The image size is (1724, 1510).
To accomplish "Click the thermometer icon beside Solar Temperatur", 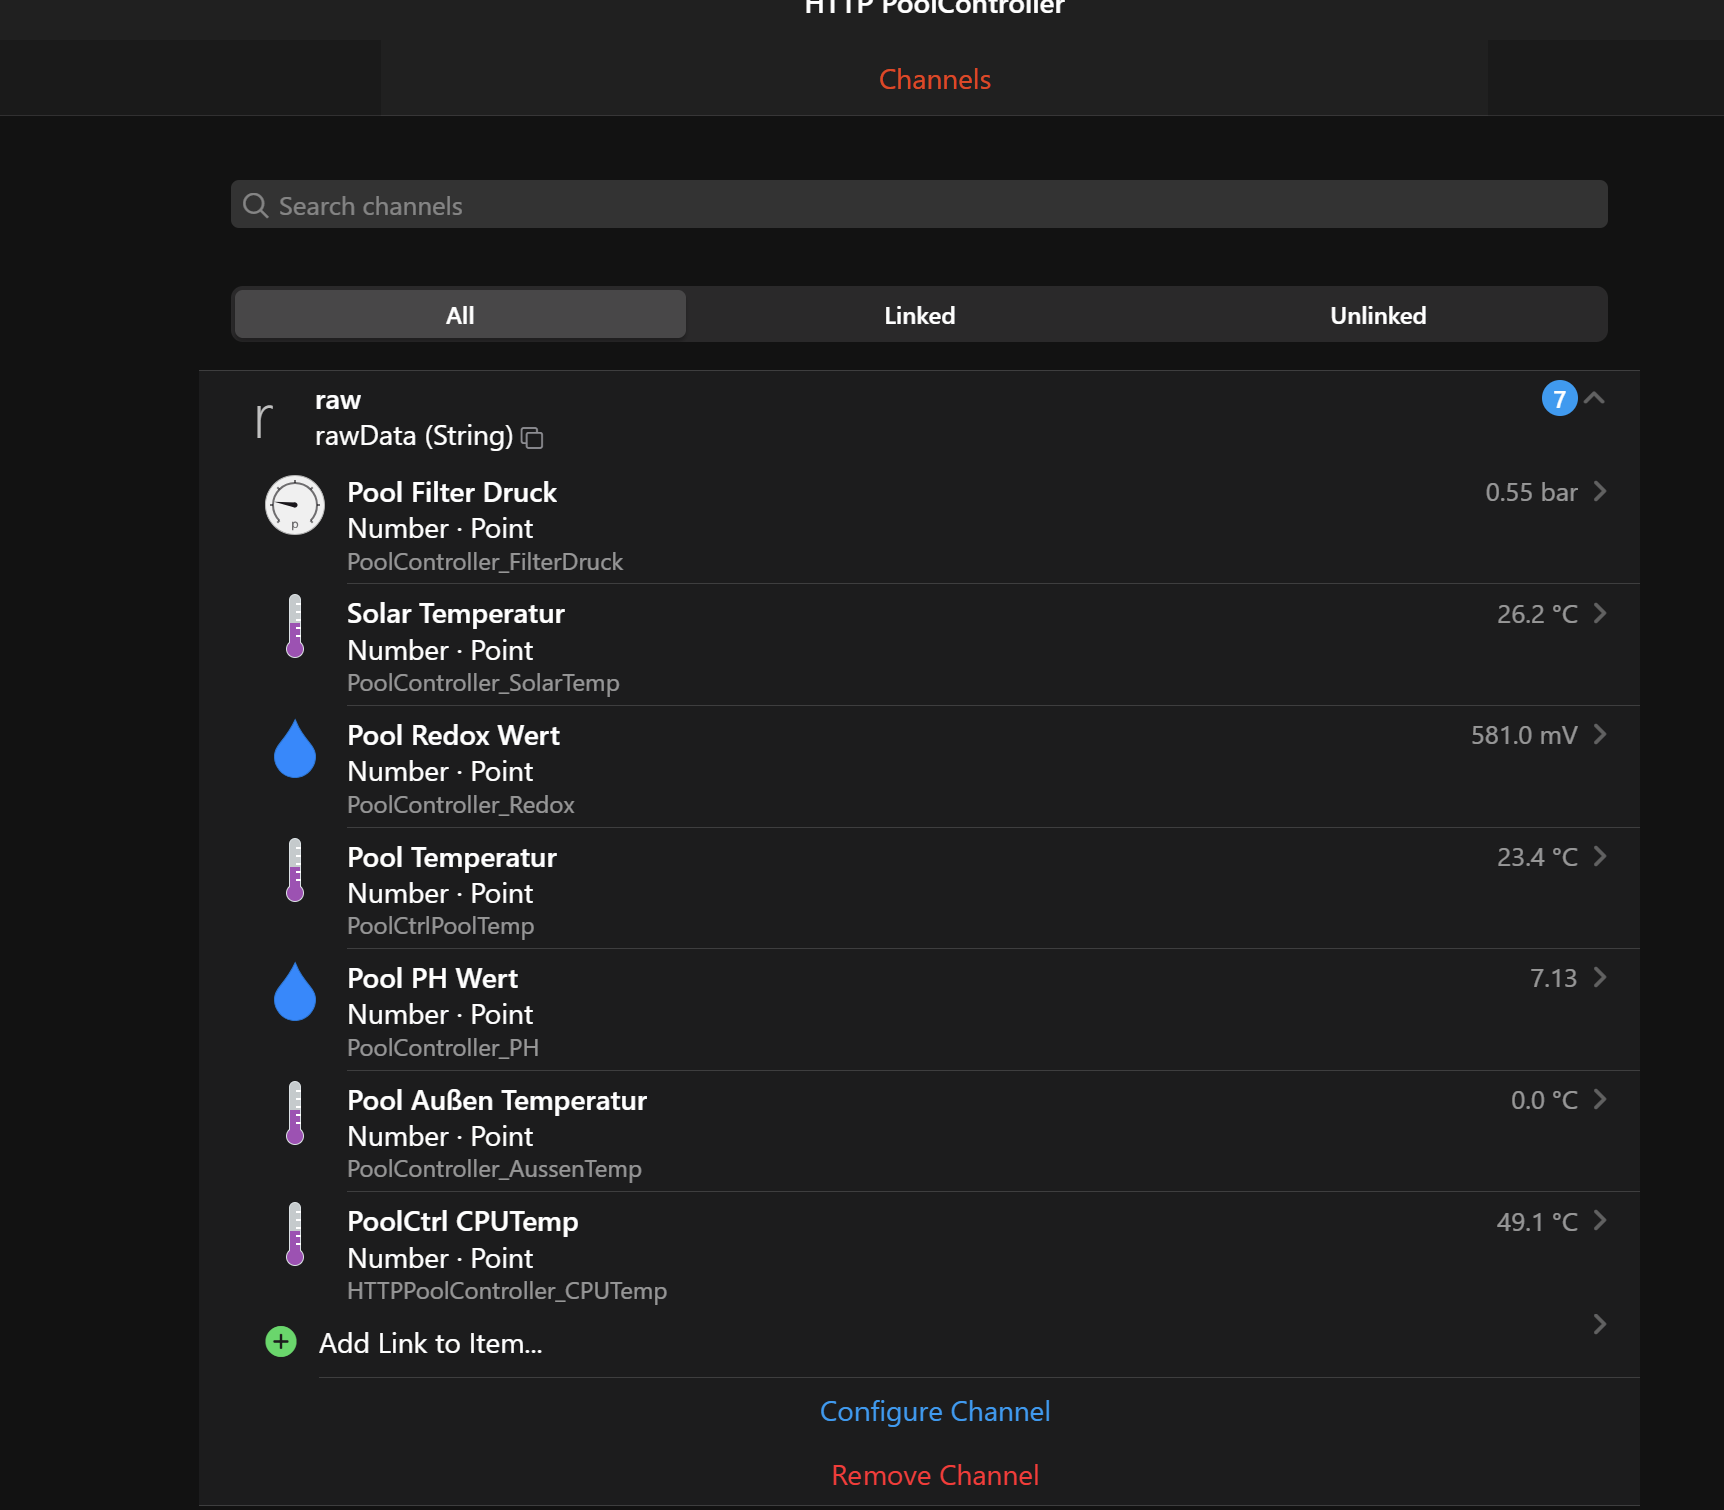I will [x=294, y=626].
